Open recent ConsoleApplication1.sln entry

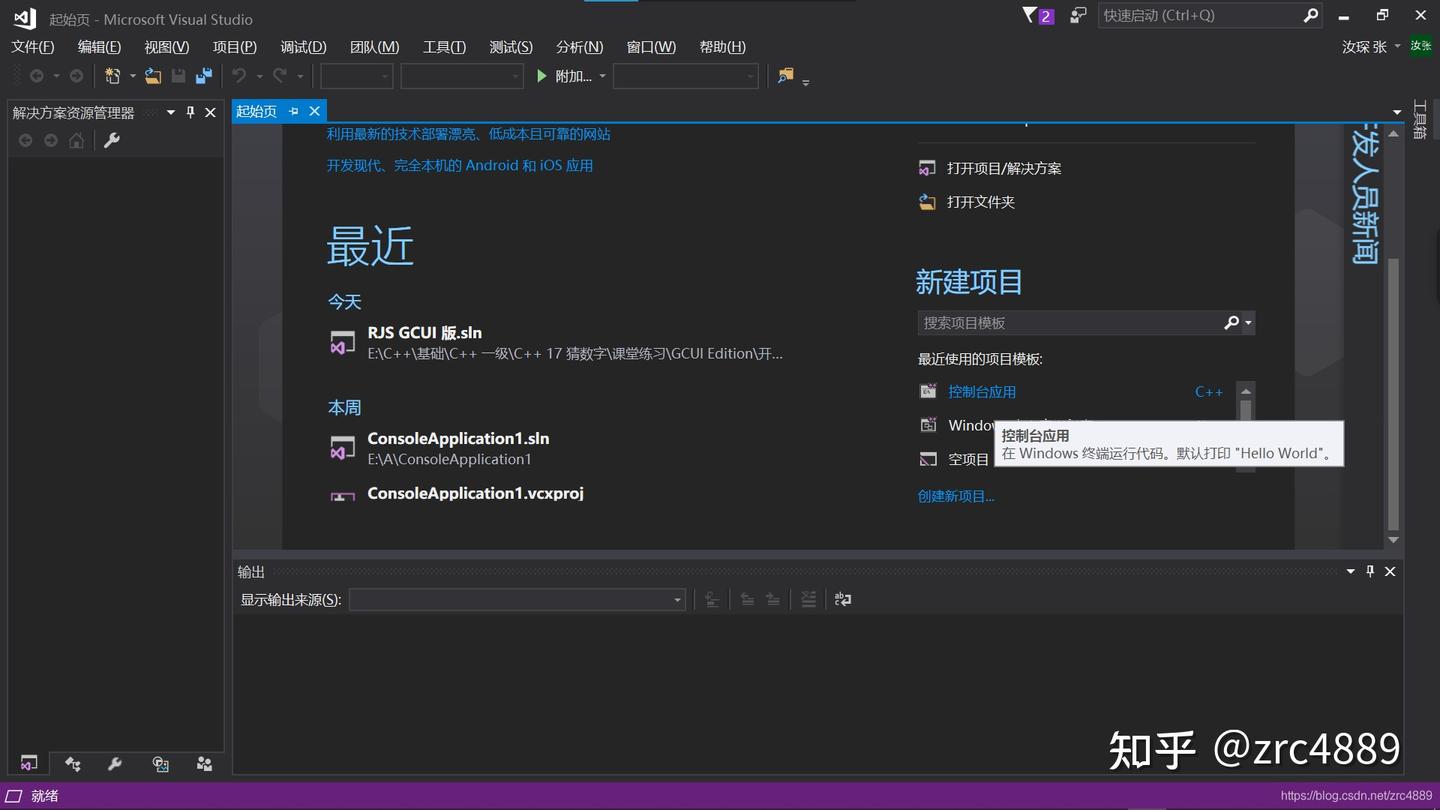[x=457, y=448]
